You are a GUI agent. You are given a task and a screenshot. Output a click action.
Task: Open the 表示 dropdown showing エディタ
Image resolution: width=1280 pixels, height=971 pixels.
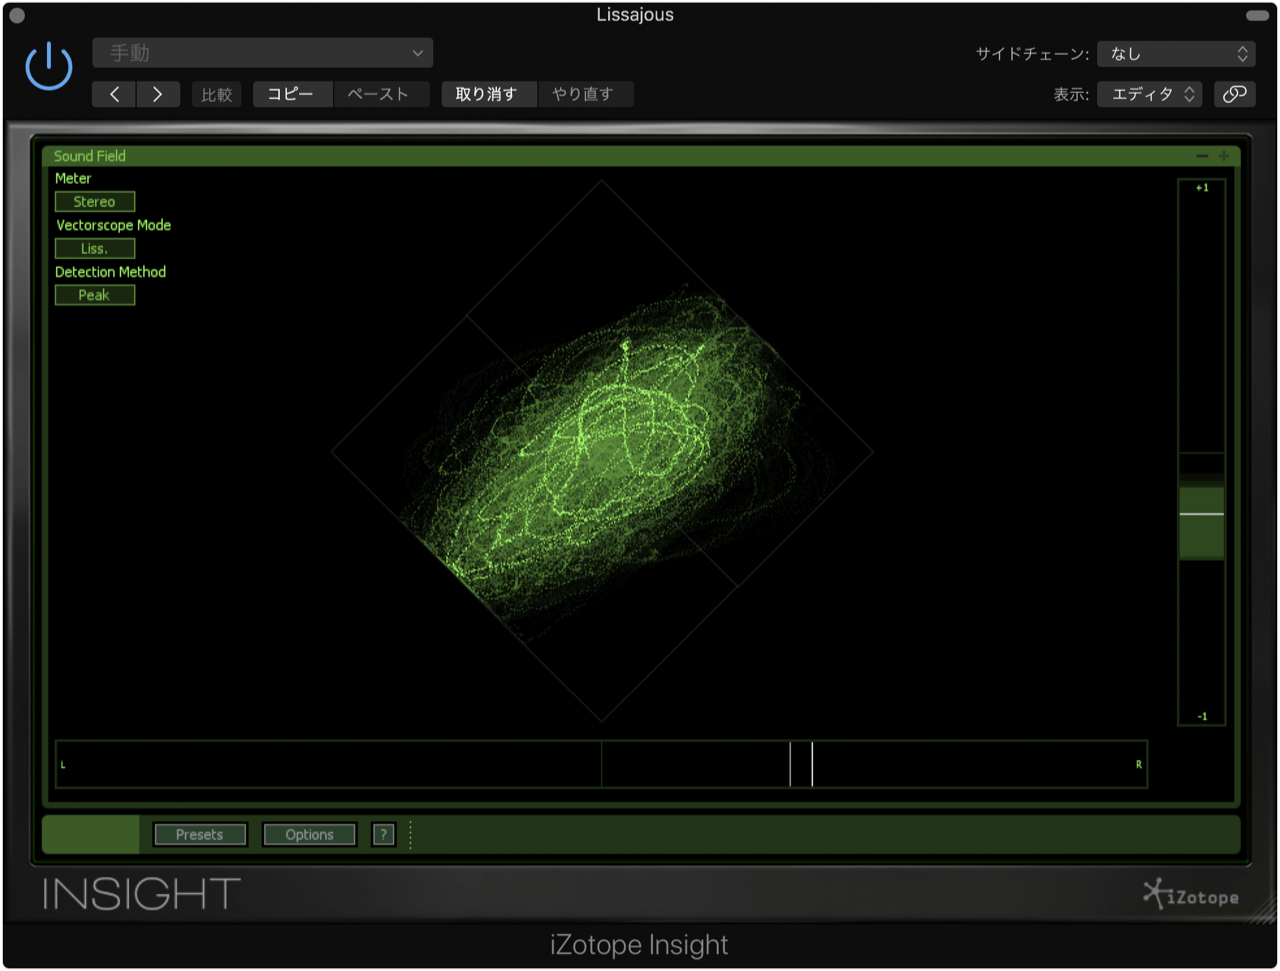(x=1149, y=93)
